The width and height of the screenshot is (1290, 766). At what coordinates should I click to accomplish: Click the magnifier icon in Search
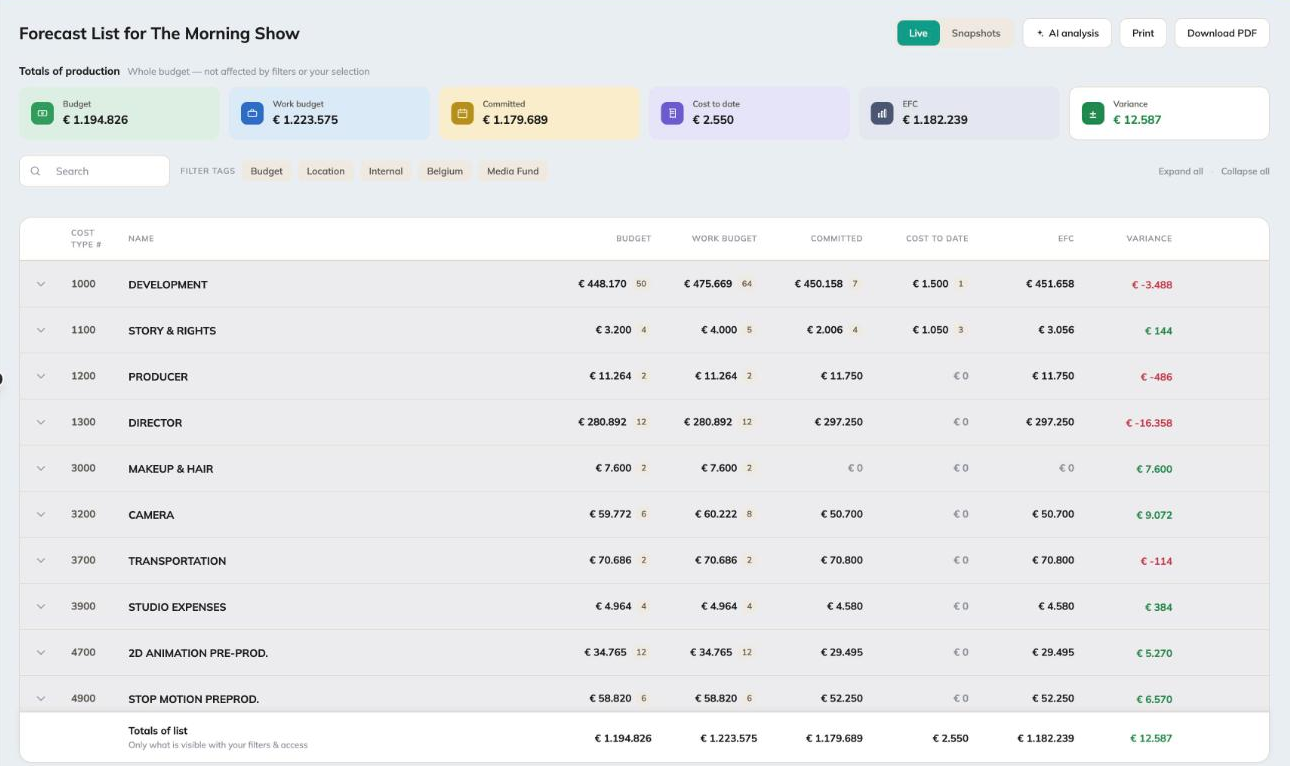[x=36, y=171]
